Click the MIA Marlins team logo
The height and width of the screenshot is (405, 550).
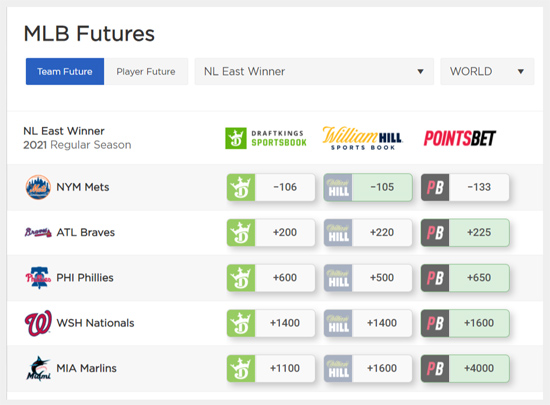(38, 369)
